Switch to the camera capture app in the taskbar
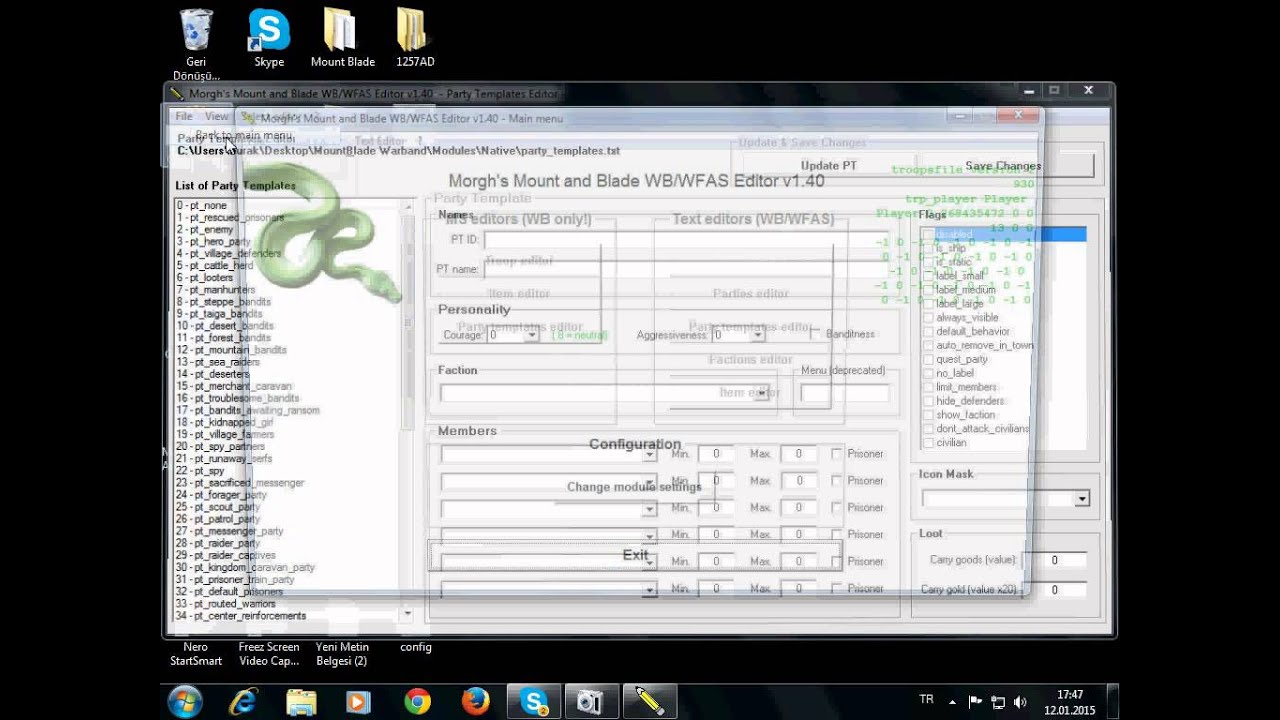The width and height of the screenshot is (1280, 720). (x=590, y=702)
